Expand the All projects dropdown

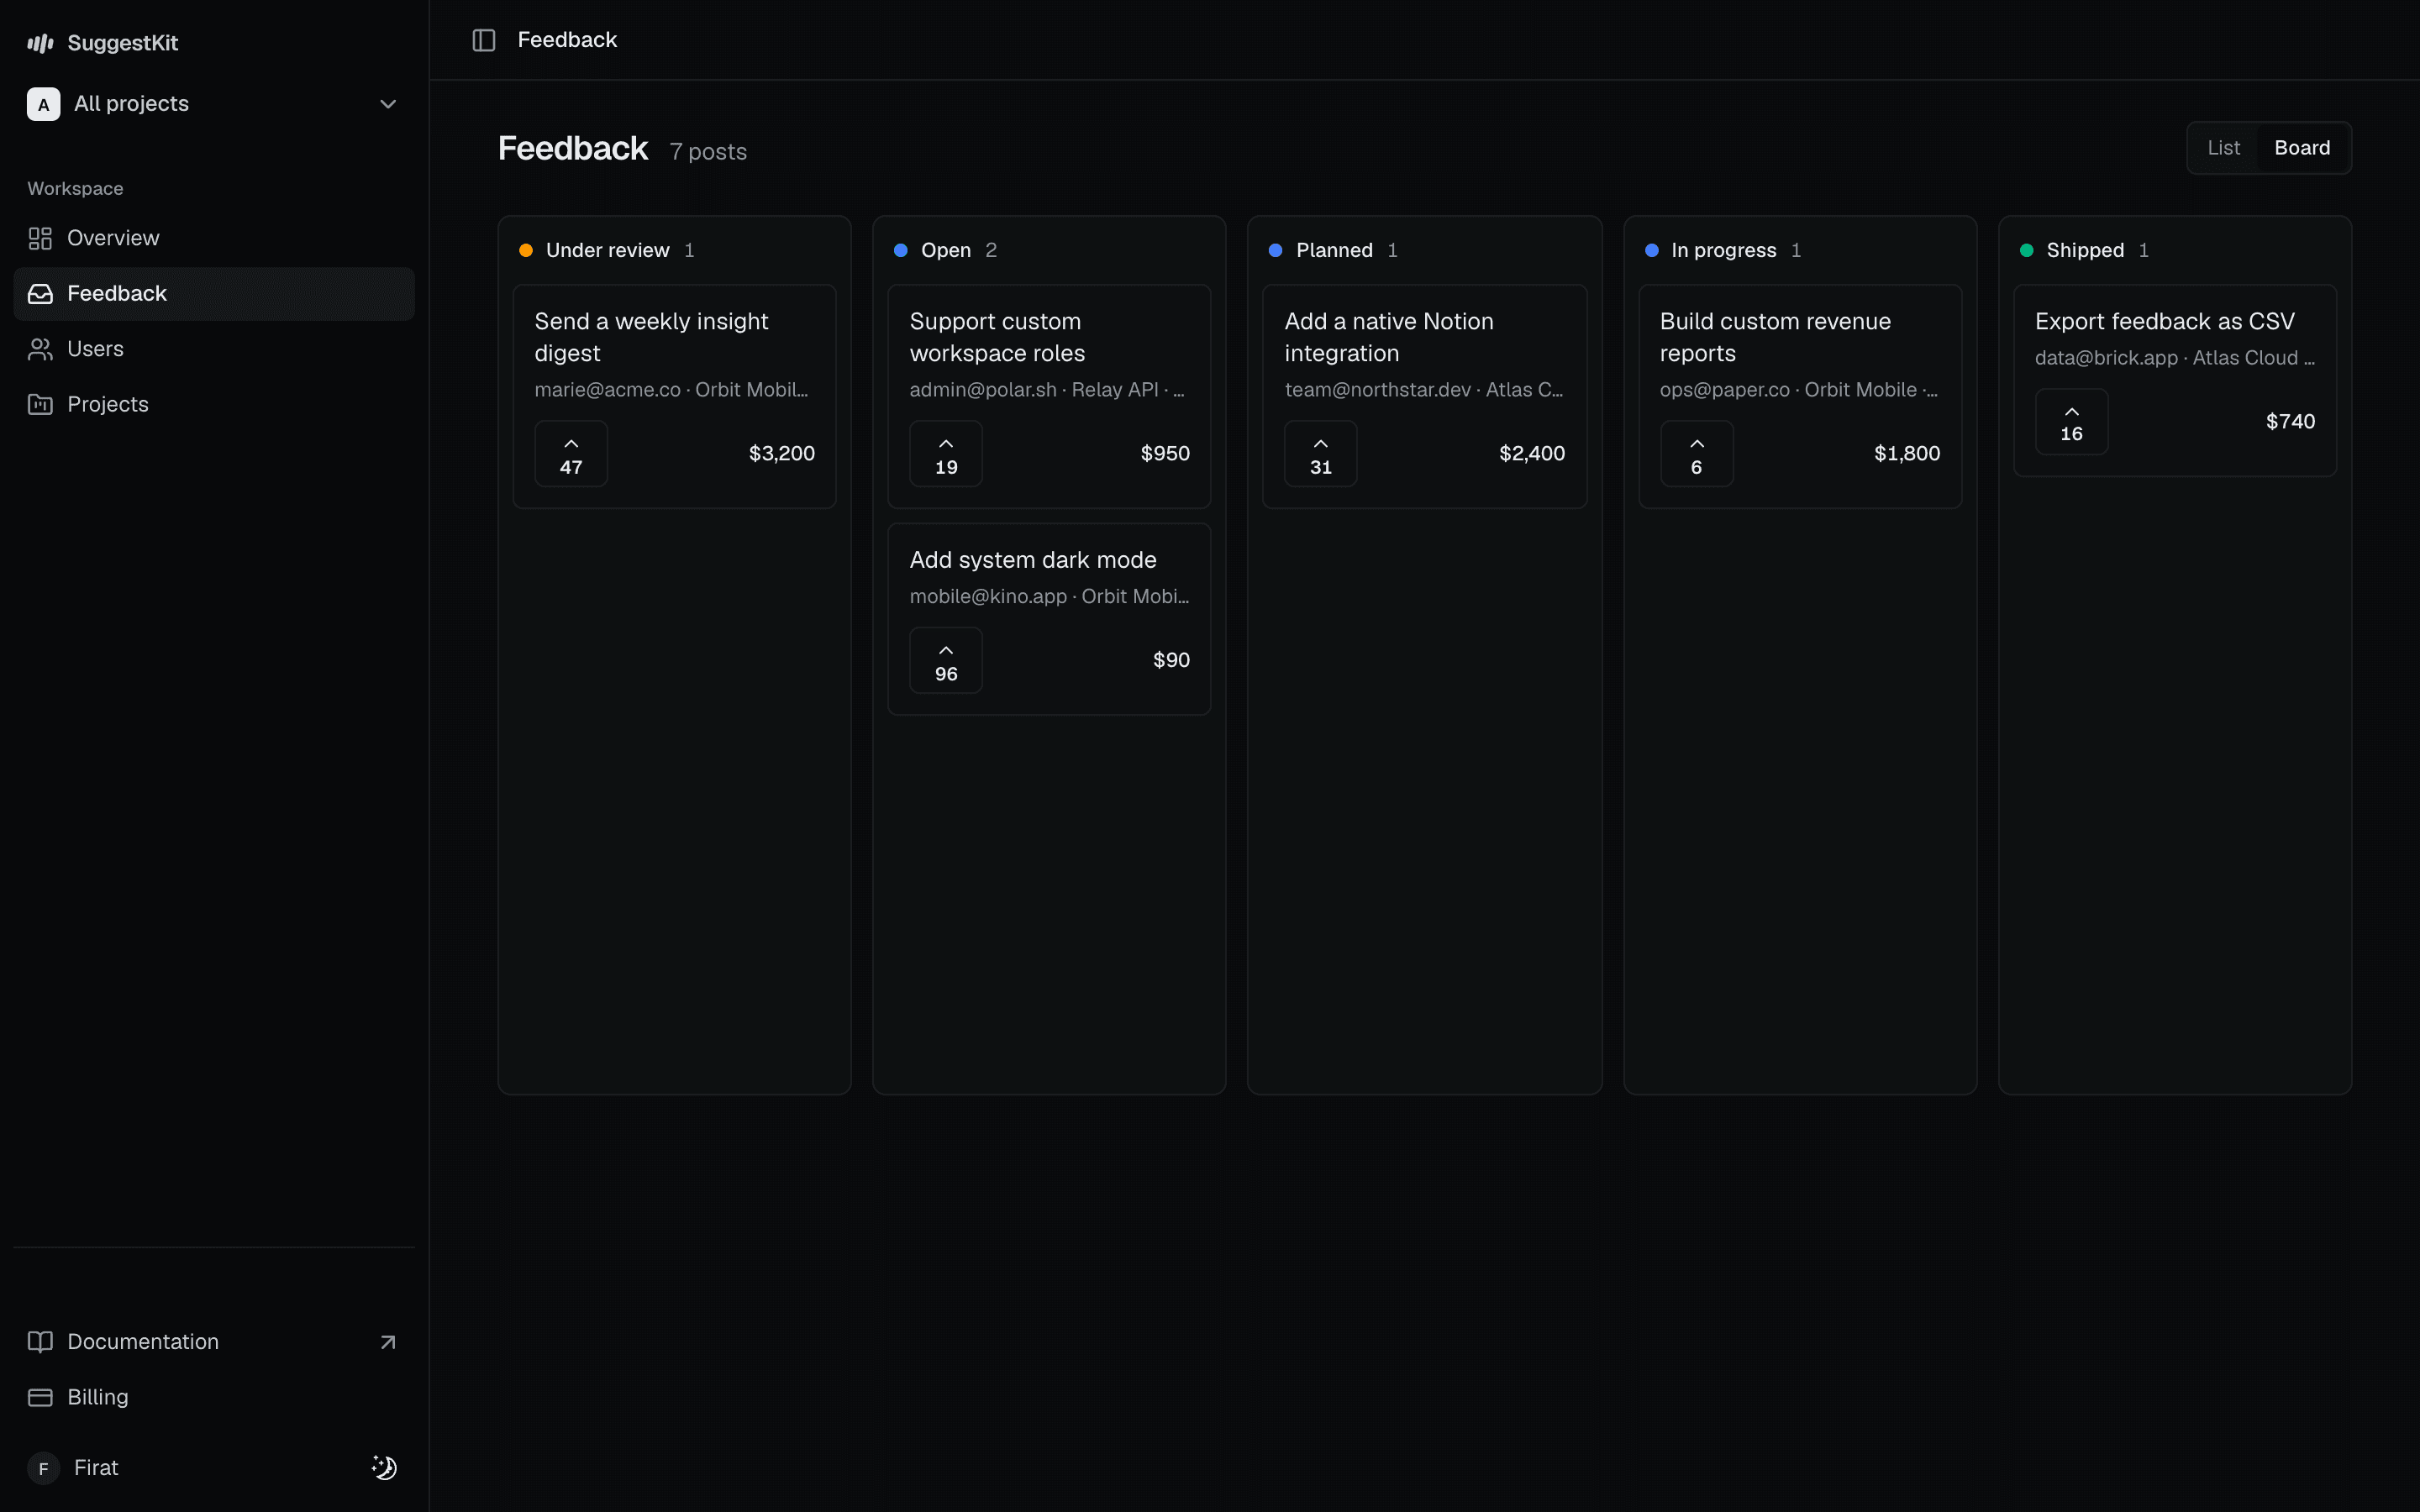(214, 104)
